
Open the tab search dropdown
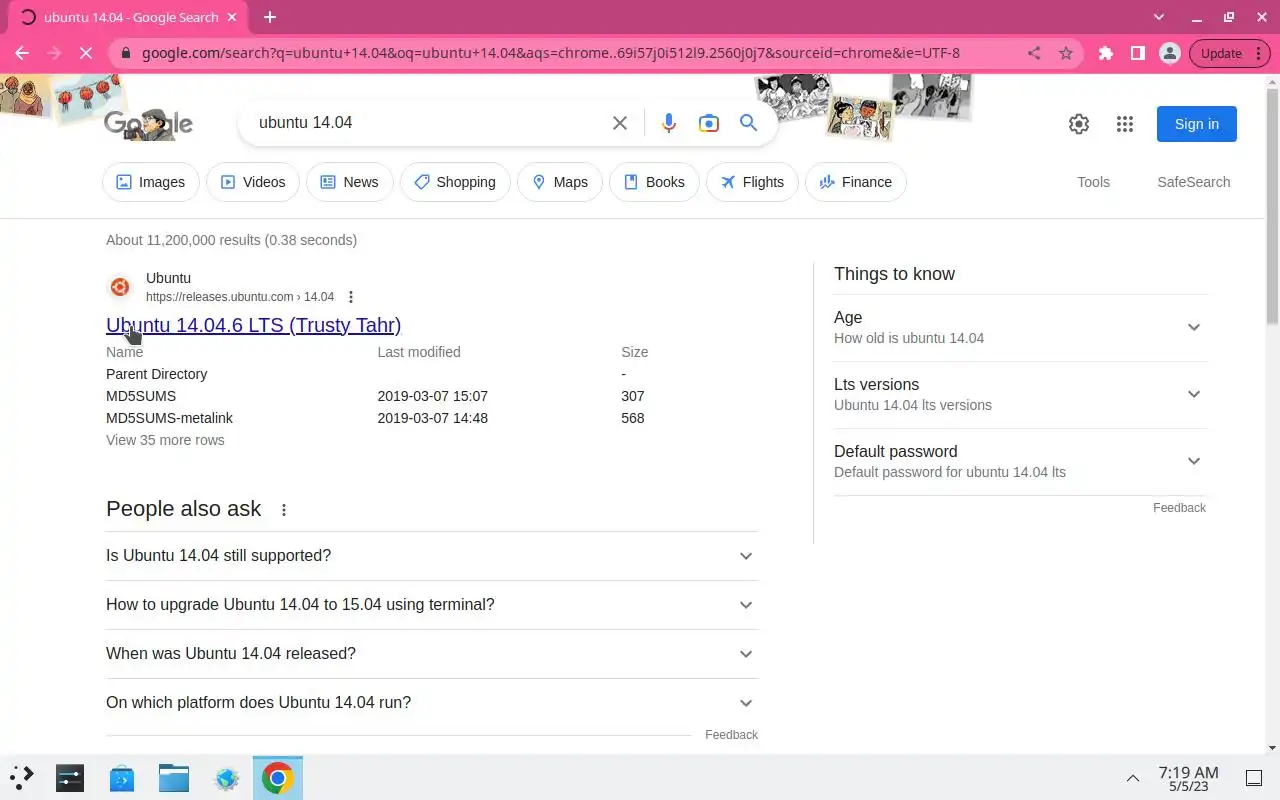click(1159, 17)
